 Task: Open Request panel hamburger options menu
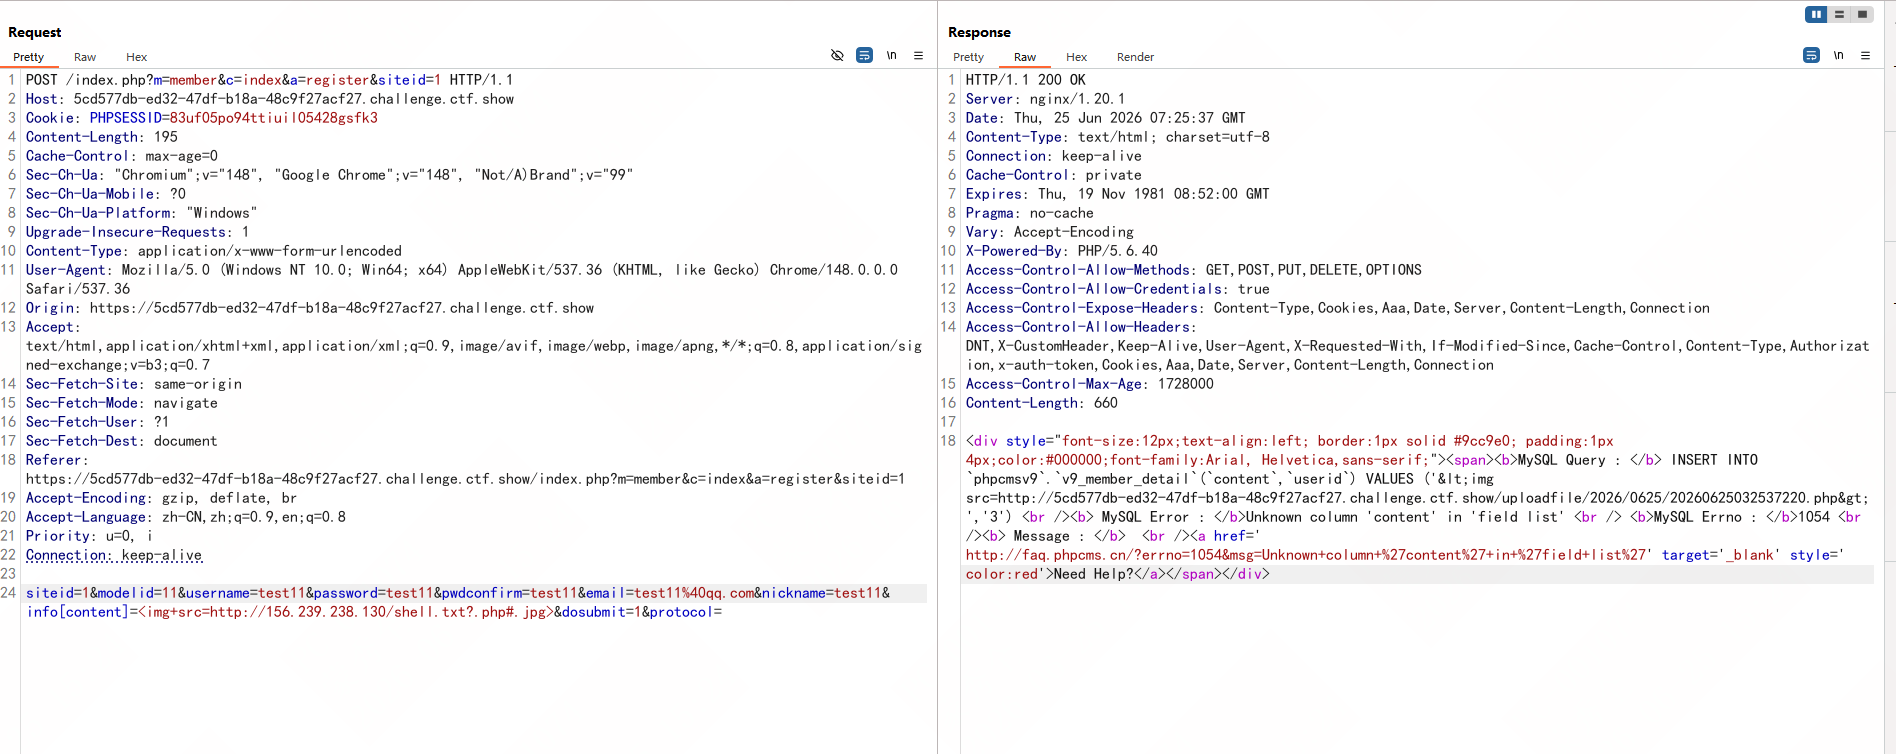918,55
